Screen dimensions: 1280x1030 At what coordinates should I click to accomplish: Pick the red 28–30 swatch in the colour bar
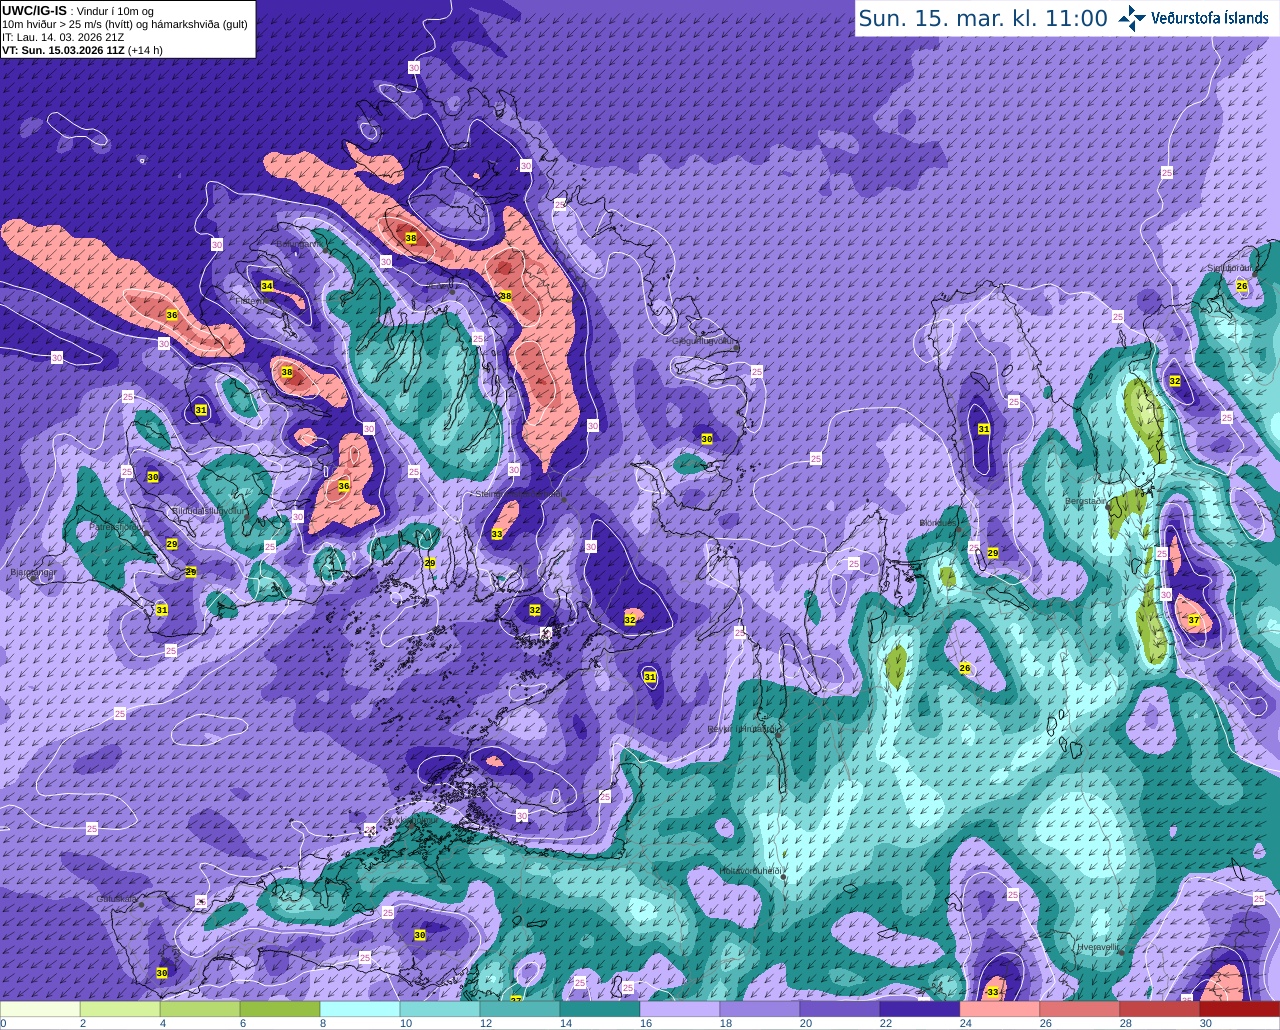[x=1160, y=1009]
